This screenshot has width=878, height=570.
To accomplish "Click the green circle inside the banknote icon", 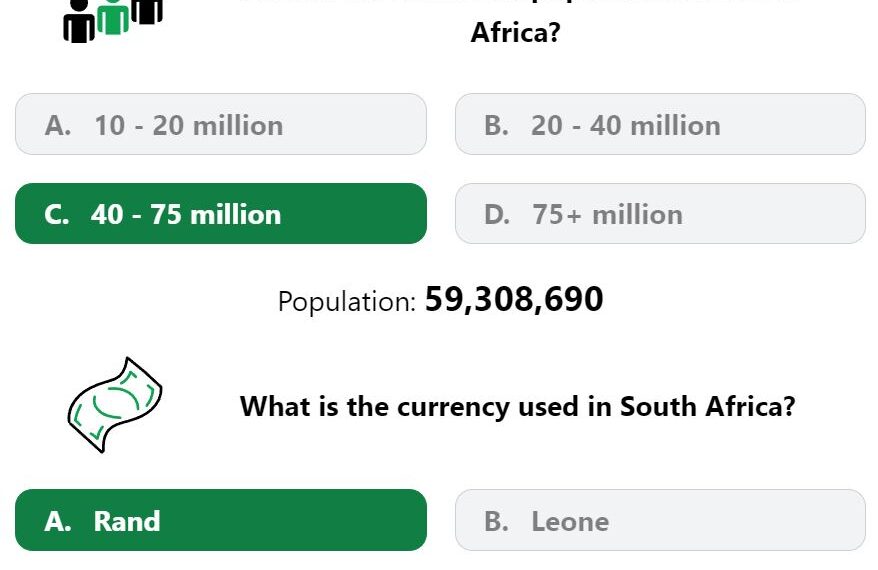I will pos(116,402).
